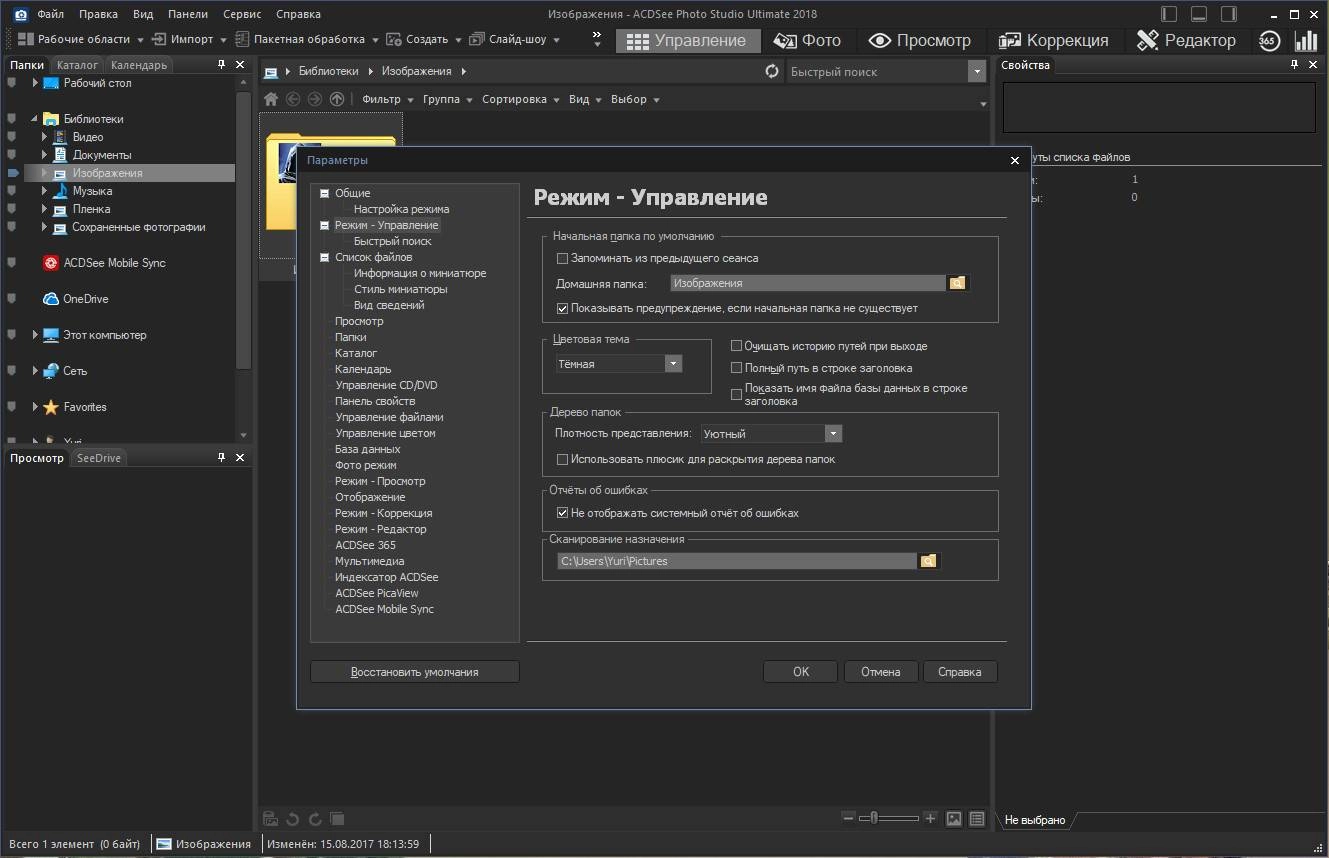Click the Домашняя папка path field
Screen dimensions: 1329x858
coord(808,283)
